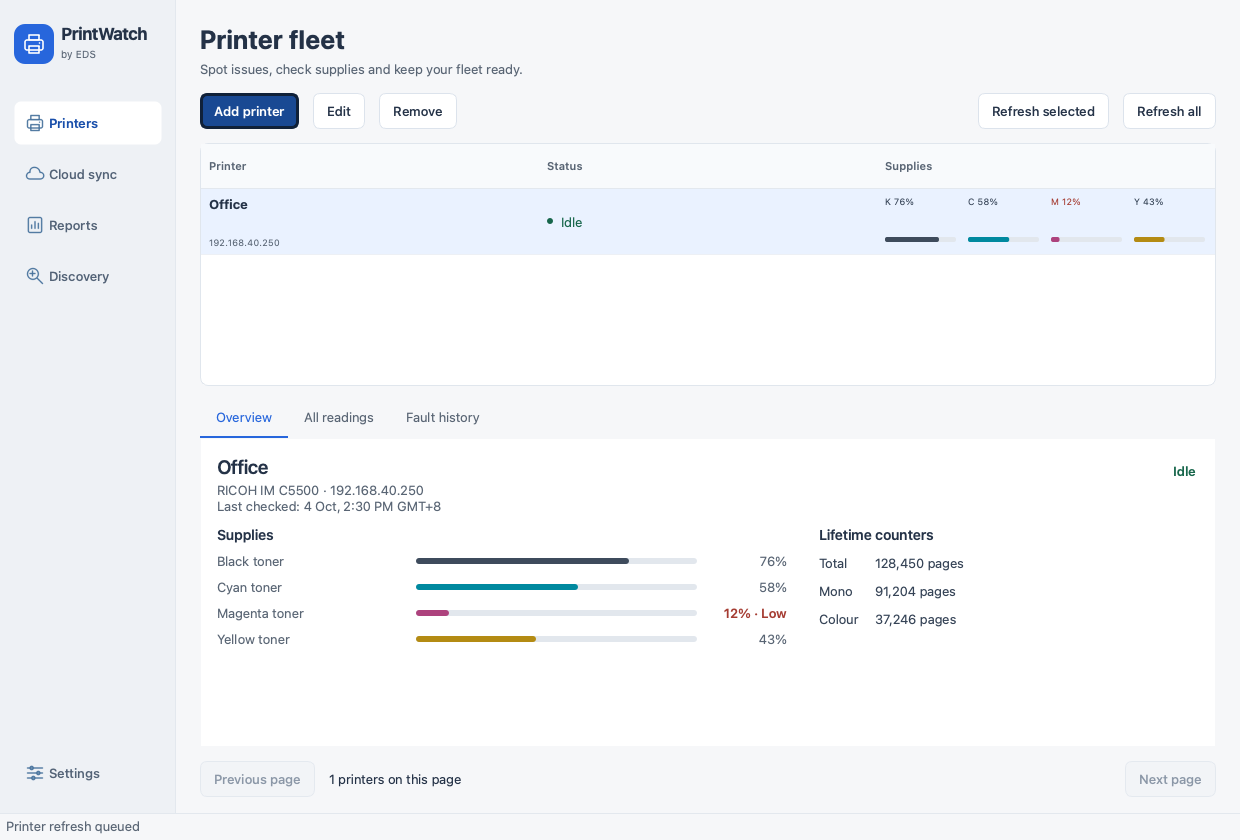Screen dimensions: 1240x840
Task: Click the Magenta toner label
Action: pyautogui.click(x=260, y=613)
